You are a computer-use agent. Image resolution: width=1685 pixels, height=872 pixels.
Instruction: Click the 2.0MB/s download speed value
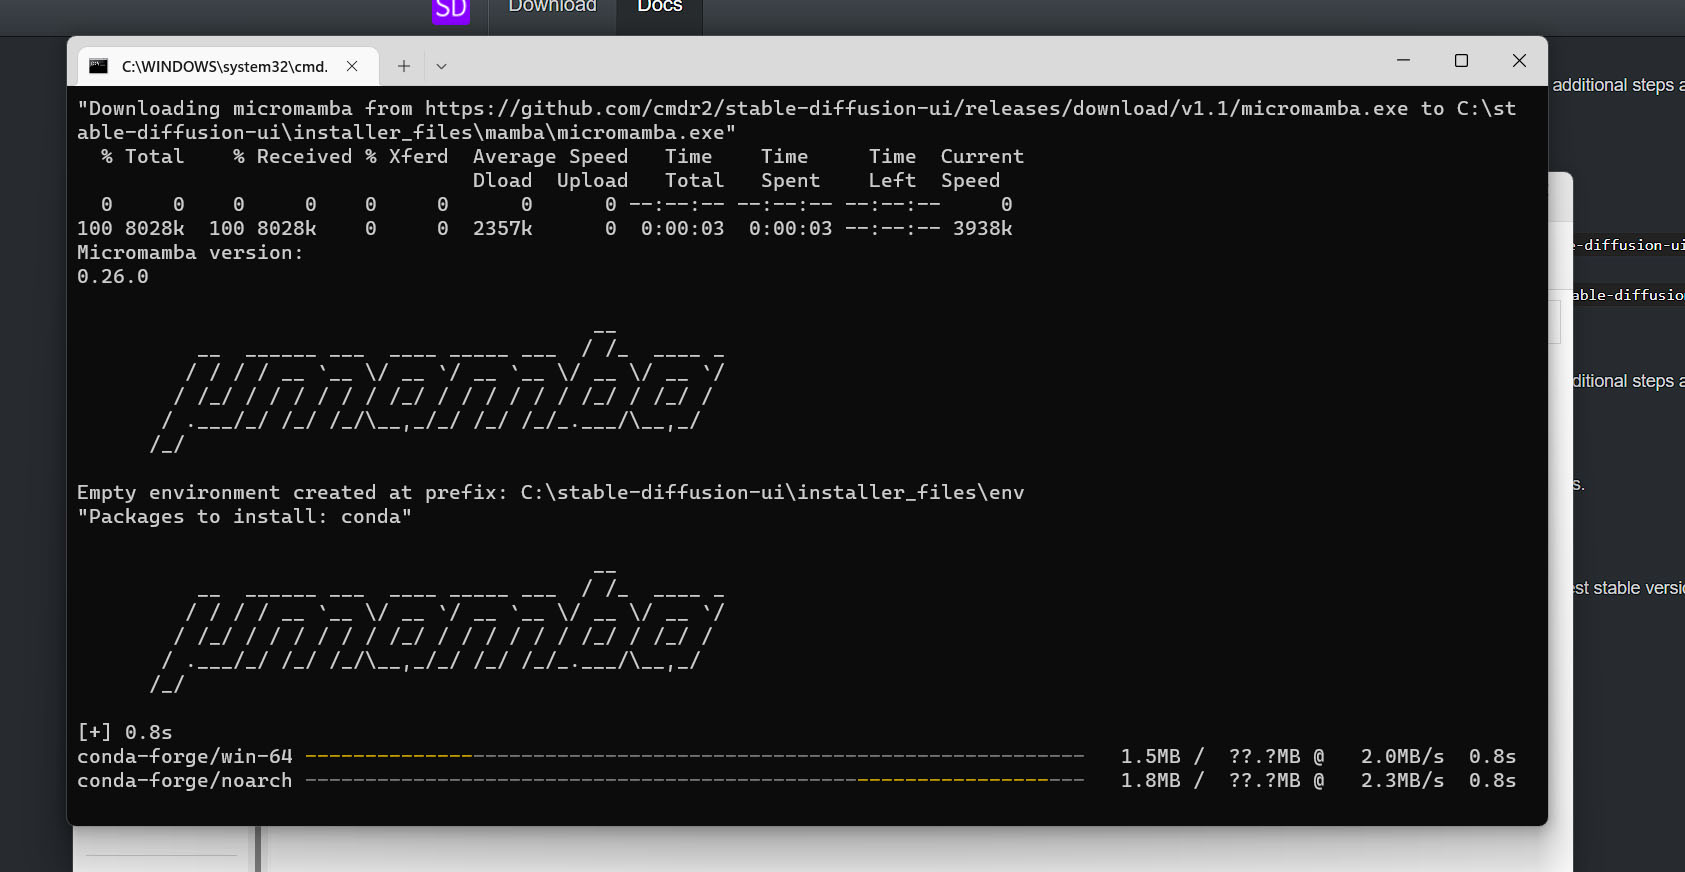[1402, 757]
